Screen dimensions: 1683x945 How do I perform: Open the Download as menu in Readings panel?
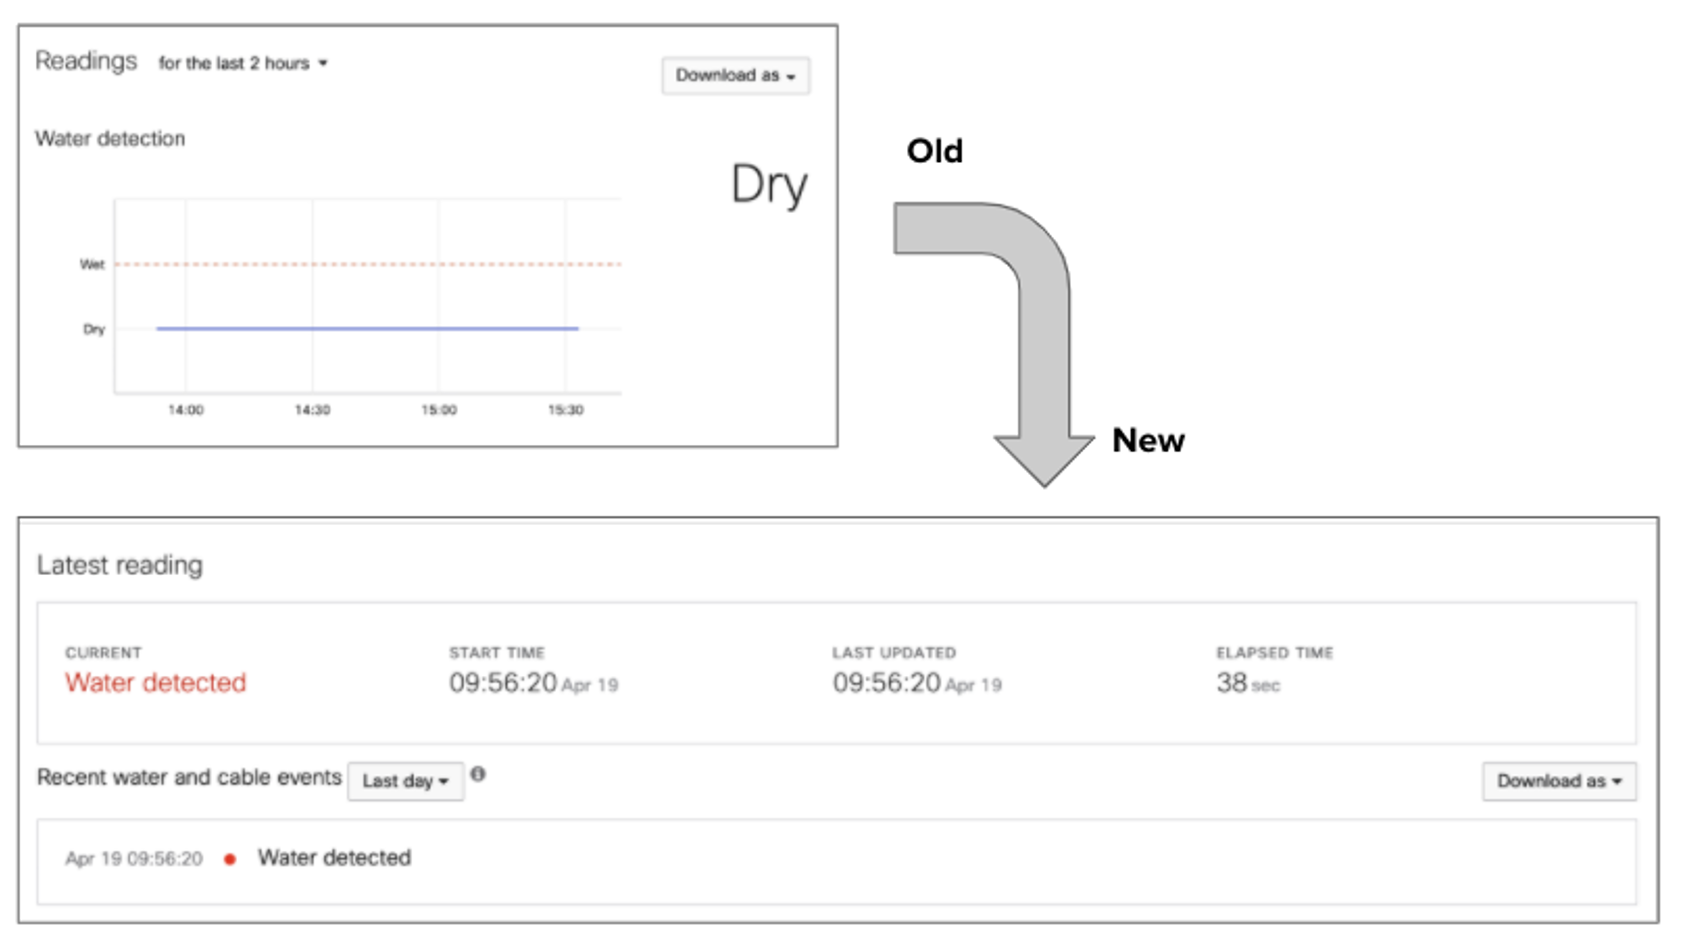coord(735,76)
